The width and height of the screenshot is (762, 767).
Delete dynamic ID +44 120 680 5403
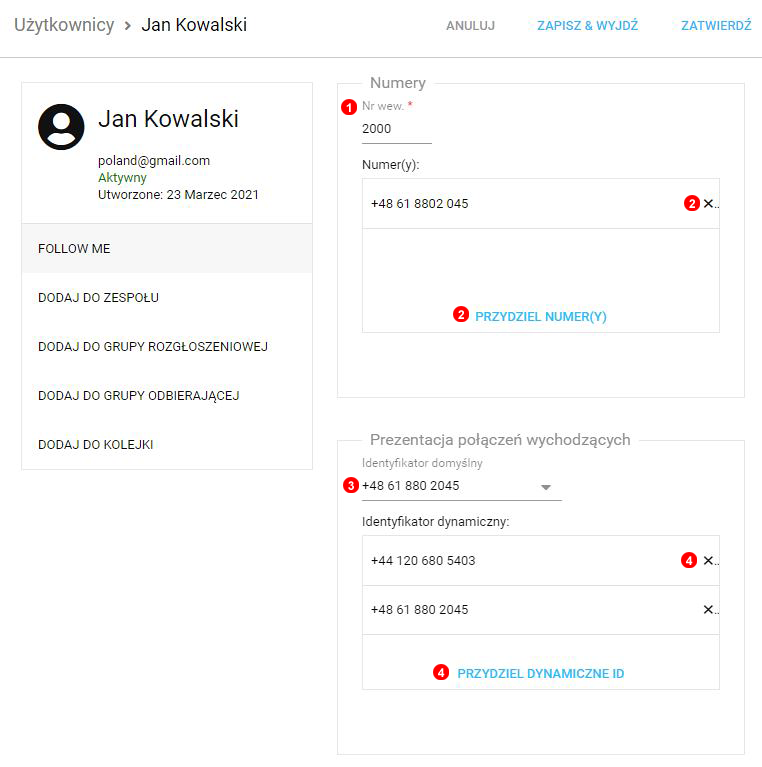click(708, 561)
